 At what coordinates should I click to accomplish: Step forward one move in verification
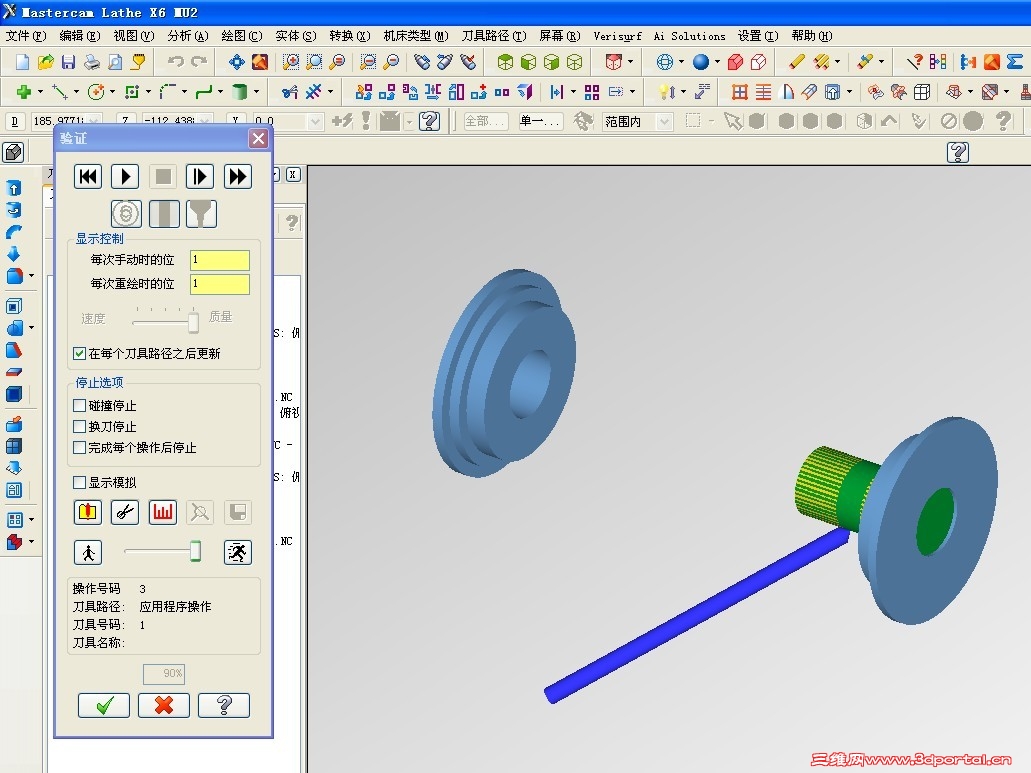[x=200, y=176]
